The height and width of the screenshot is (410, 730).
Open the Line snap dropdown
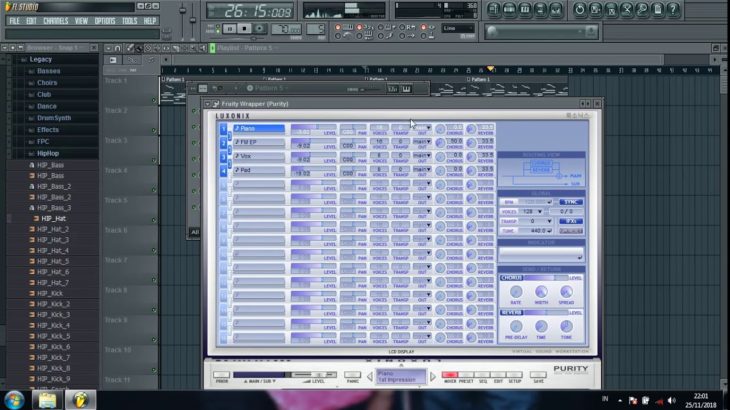pos(458,28)
